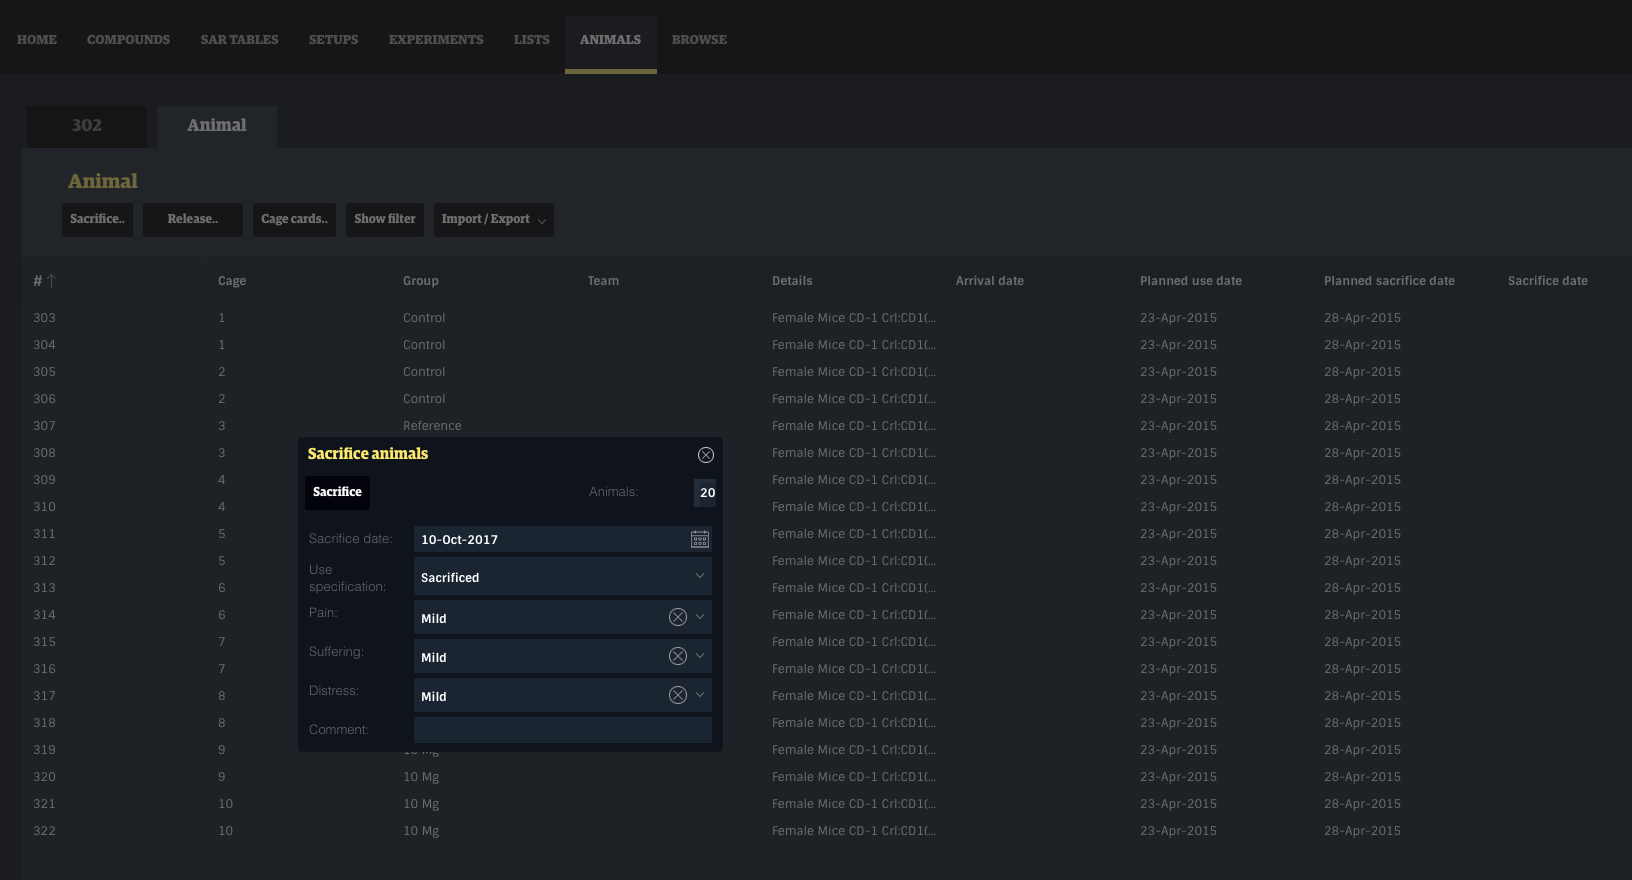Expand the Pain dropdown arrow
1632x880 pixels.
pyautogui.click(x=700, y=618)
